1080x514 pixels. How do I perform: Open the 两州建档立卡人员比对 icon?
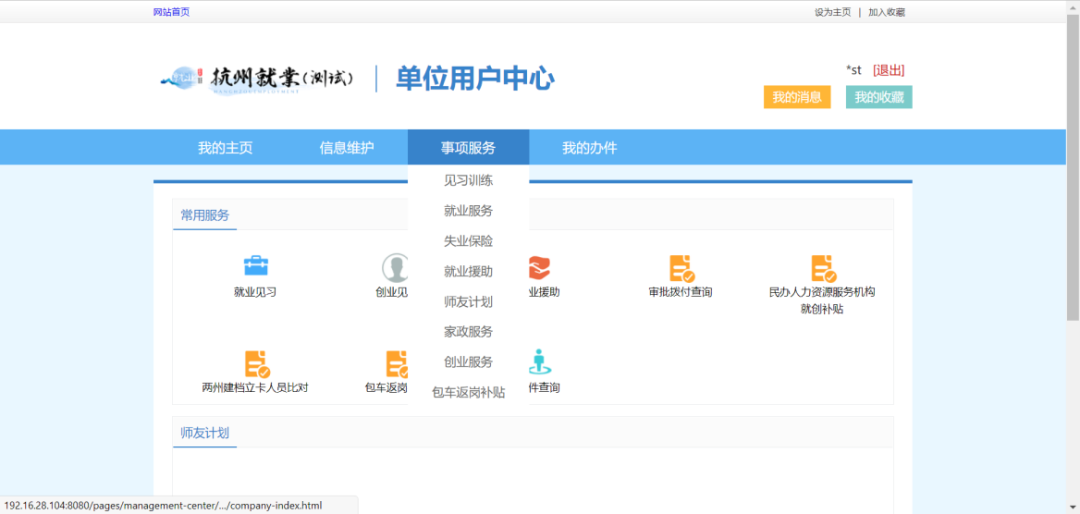coord(256,363)
